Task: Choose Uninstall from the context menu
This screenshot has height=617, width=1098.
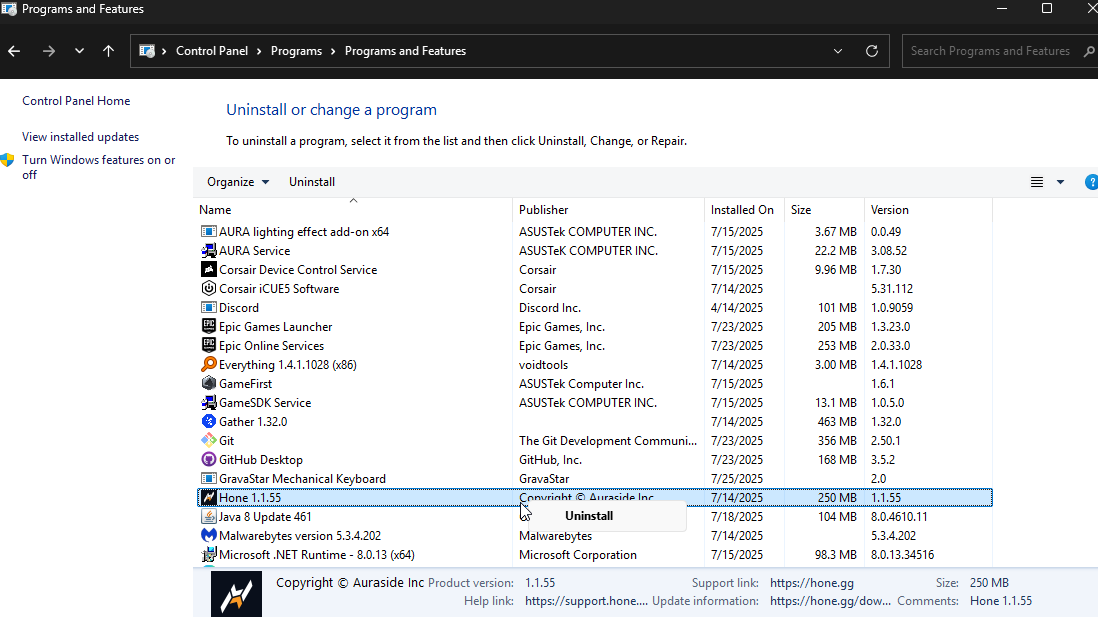Action: click(589, 516)
